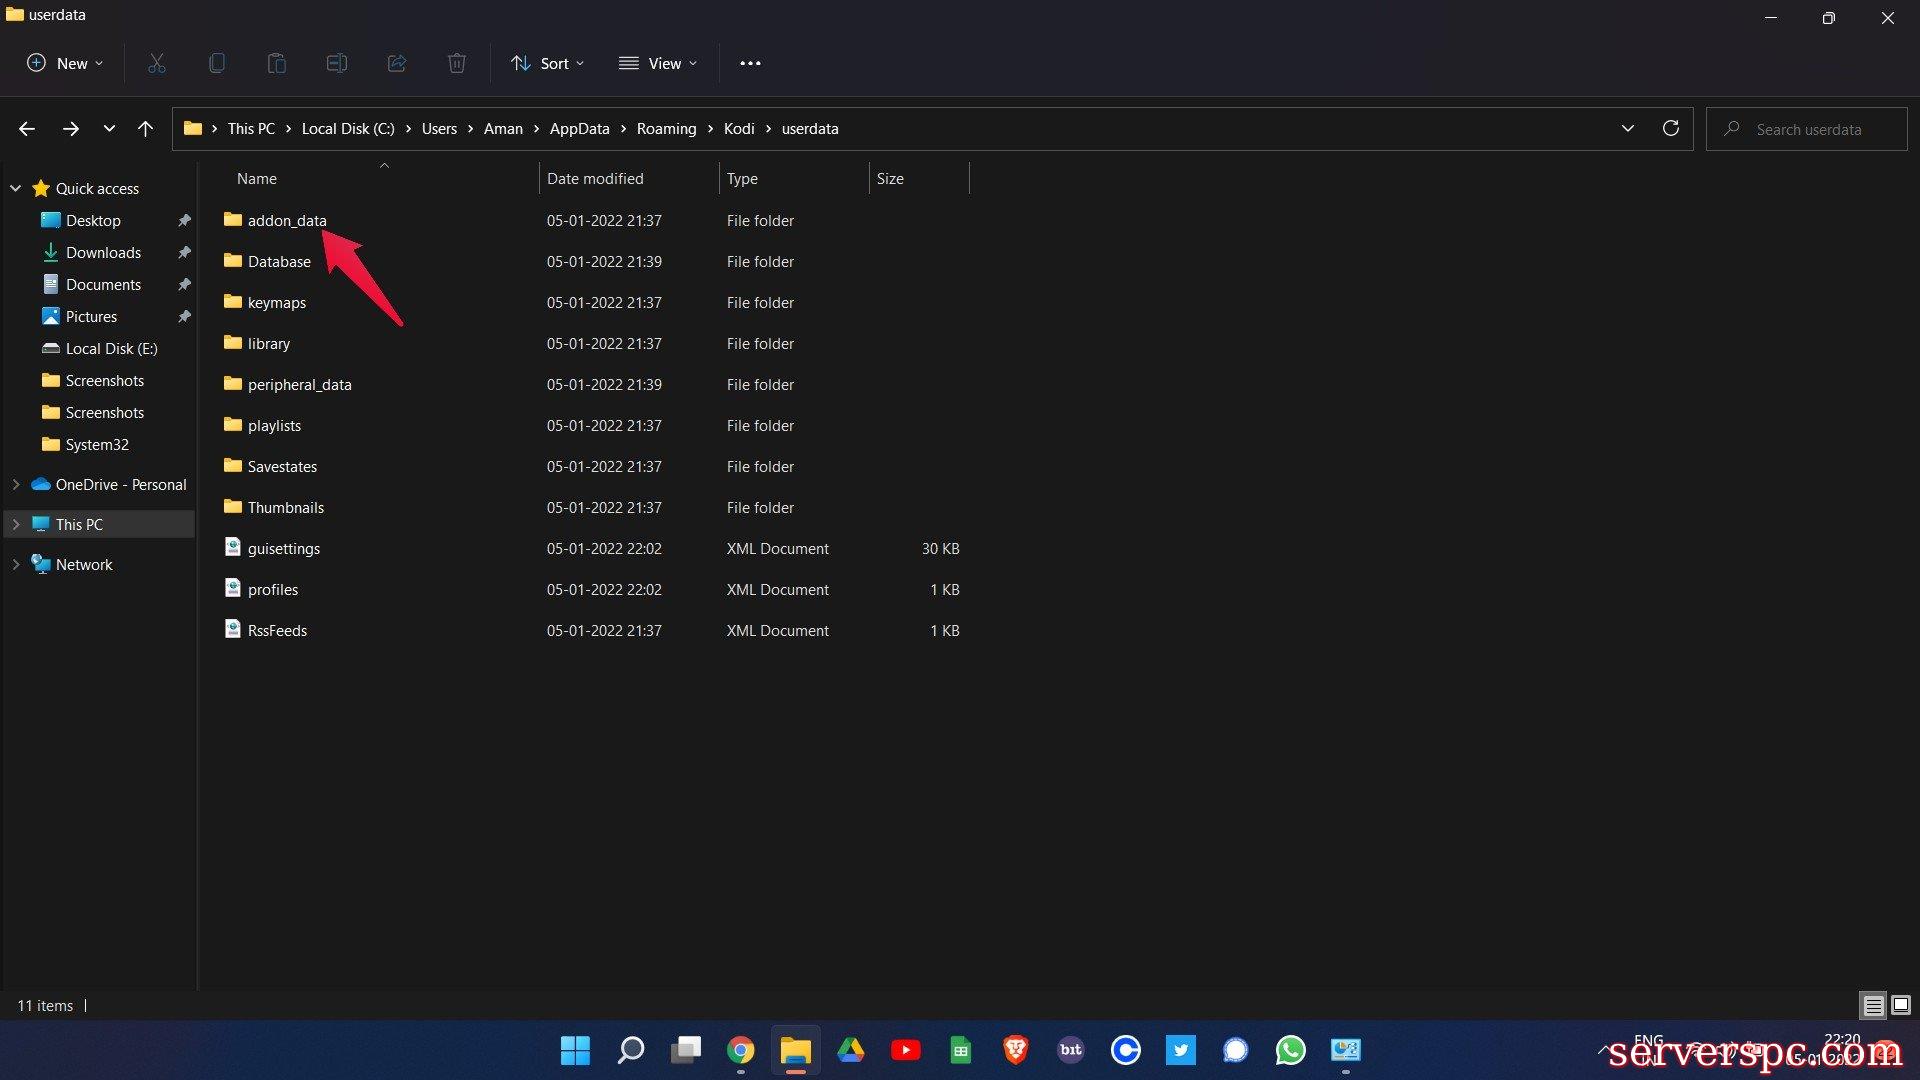Viewport: 1920px width, 1080px height.
Task: Click the Share icon in toolbar
Action: [x=397, y=63]
